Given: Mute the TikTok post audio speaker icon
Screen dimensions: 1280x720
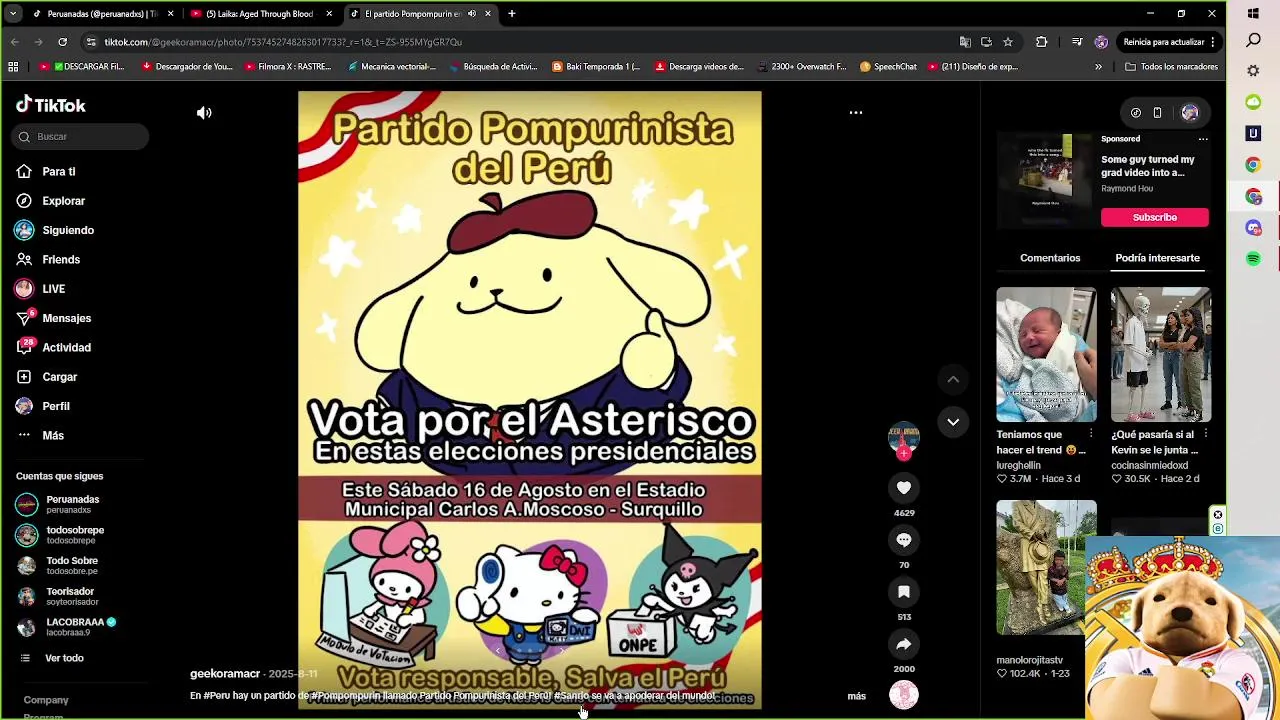Looking at the screenshot, I should tap(204, 113).
